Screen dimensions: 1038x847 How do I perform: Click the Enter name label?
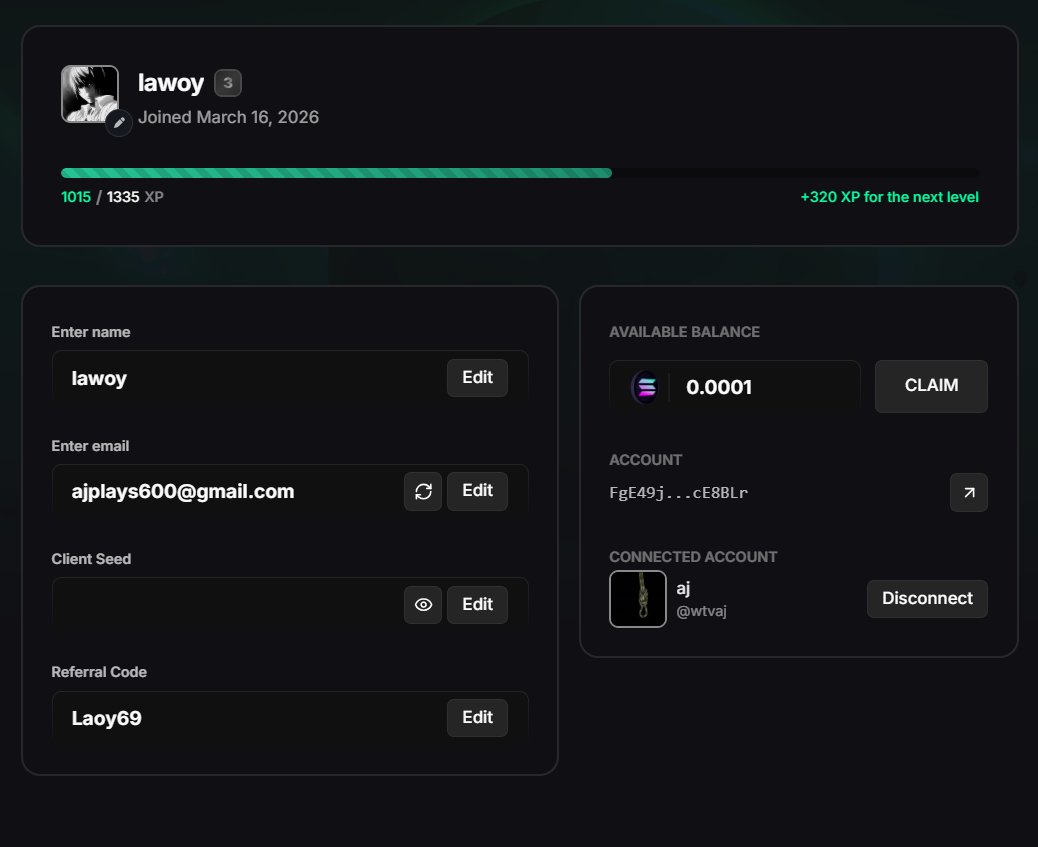click(x=91, y=332)
